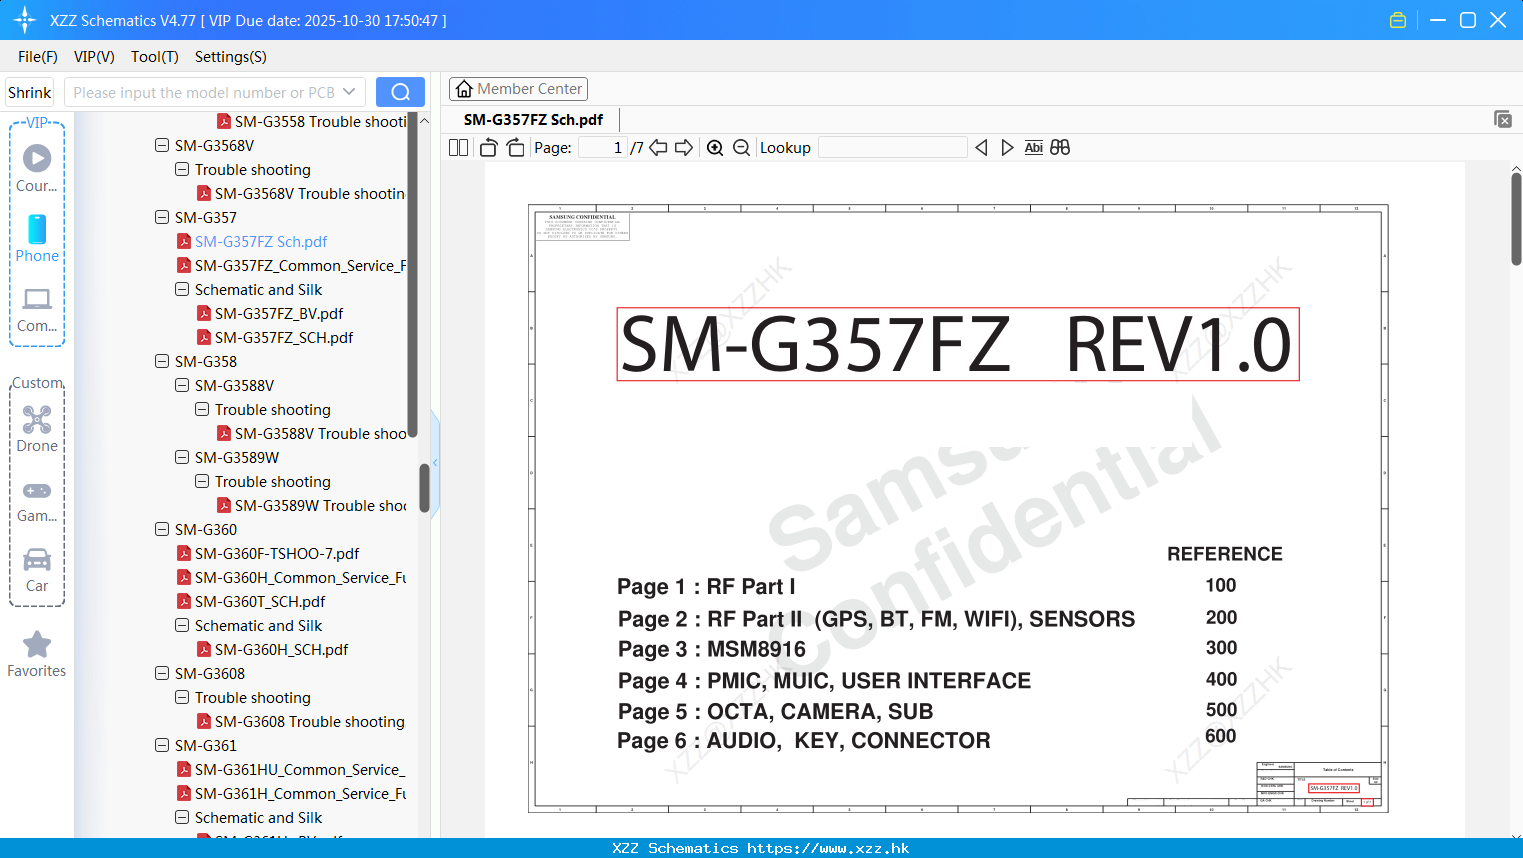Click the Lookup text field
This screenshot has width=1523, height=858.
pyautogui.click(x=892, y=147)
